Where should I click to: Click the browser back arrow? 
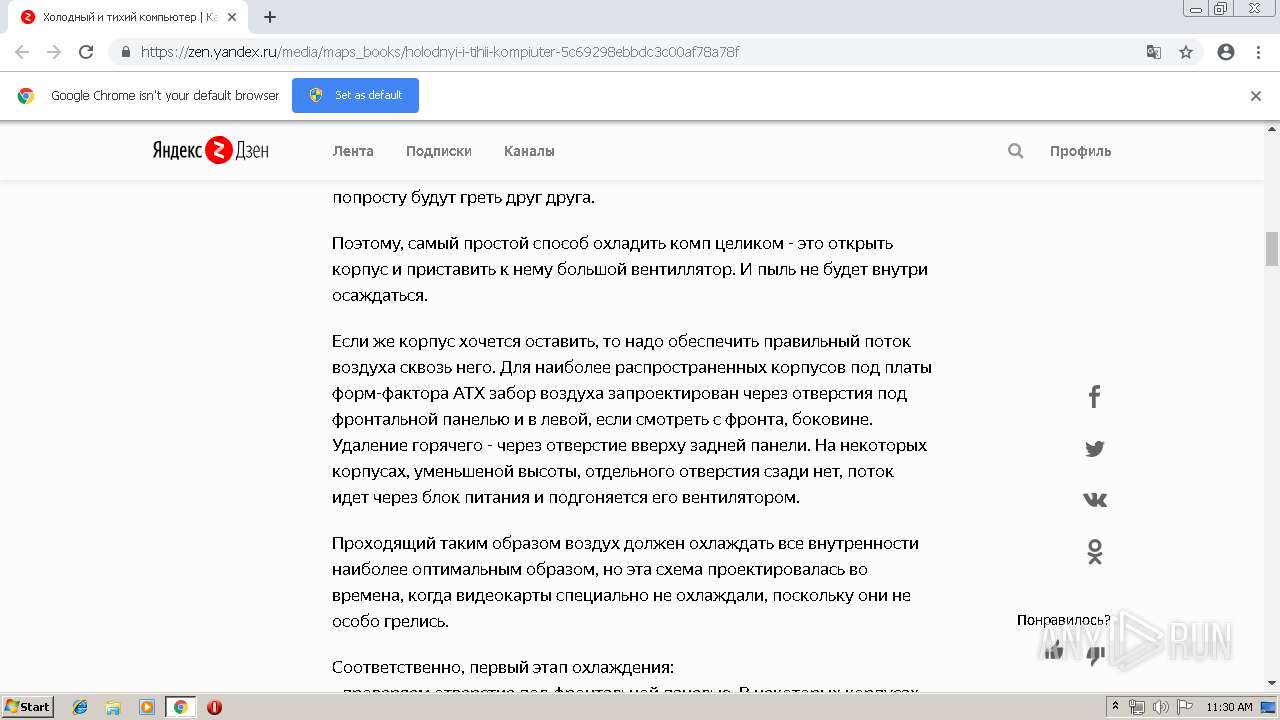pyautogui.click(x=22, y=52)
